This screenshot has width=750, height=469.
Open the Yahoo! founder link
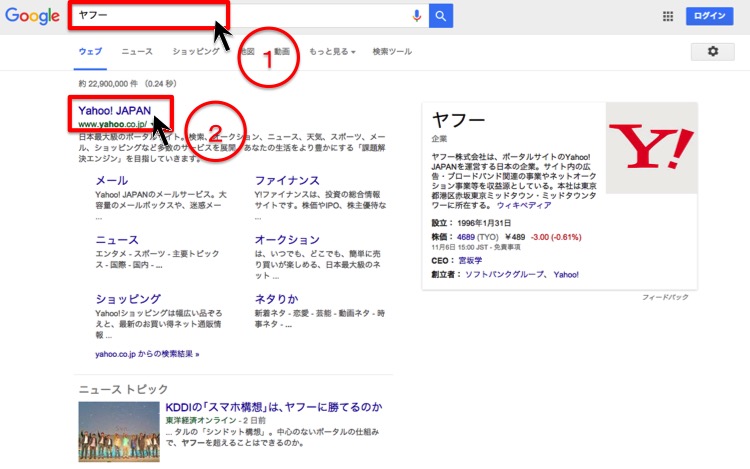pyautogui.click(x=566, y=275)
